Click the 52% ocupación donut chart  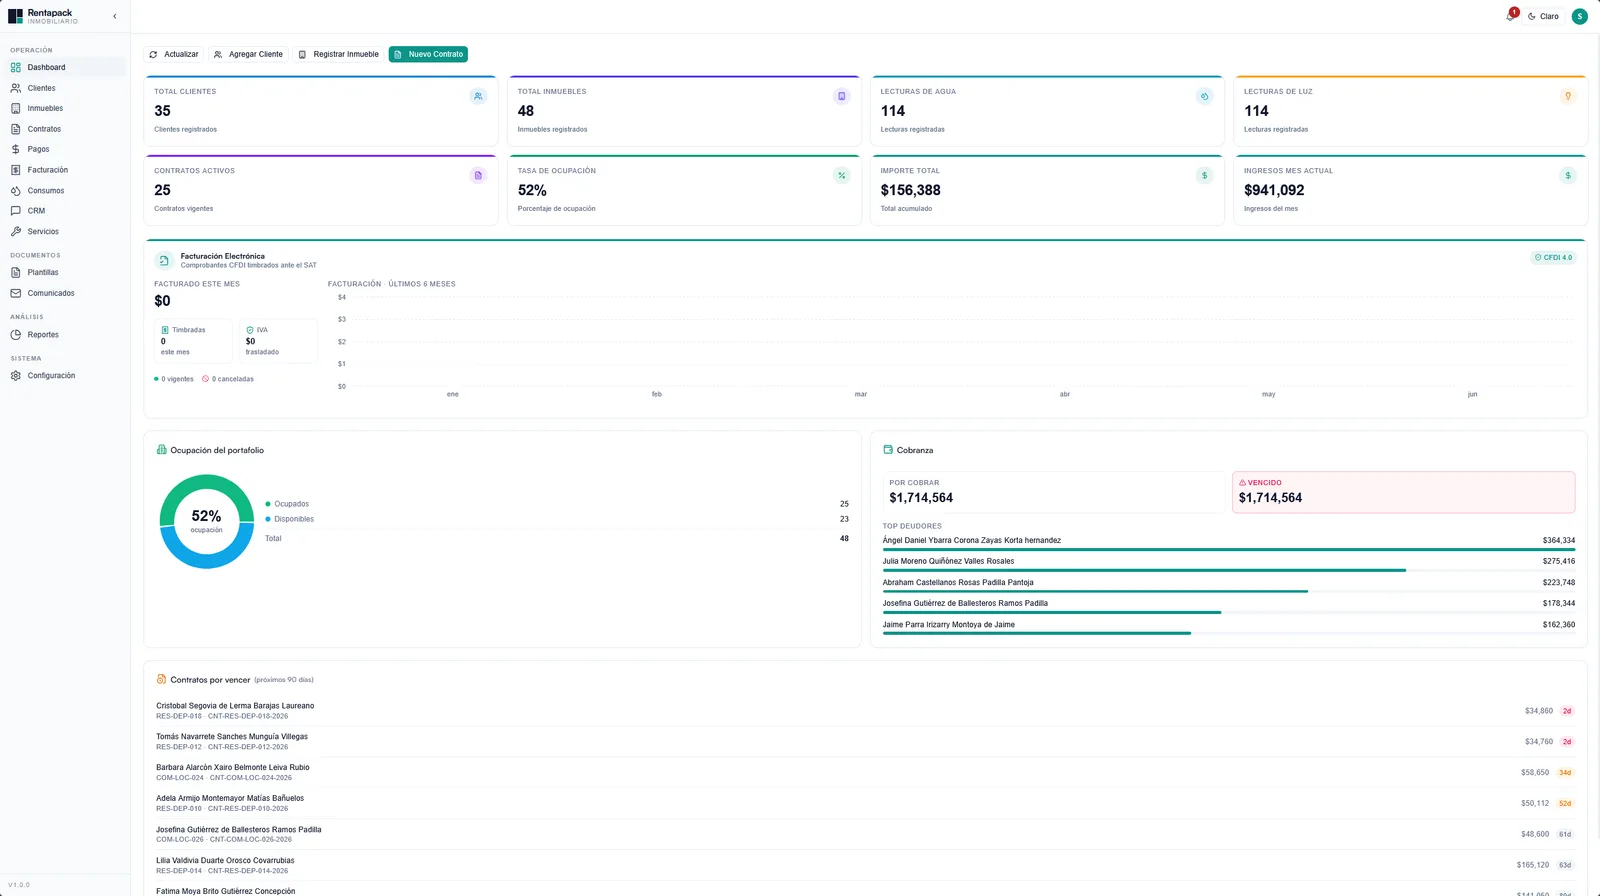coord(206,521)
